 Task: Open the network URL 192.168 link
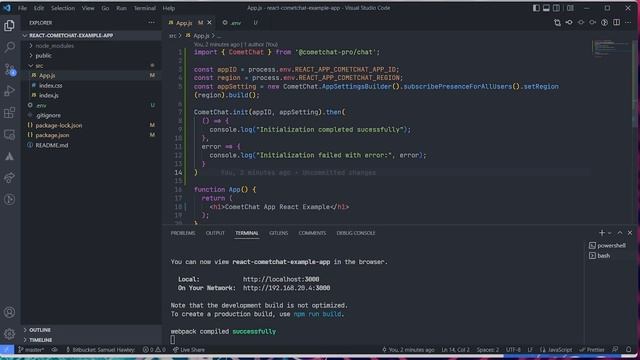[286, 288]
